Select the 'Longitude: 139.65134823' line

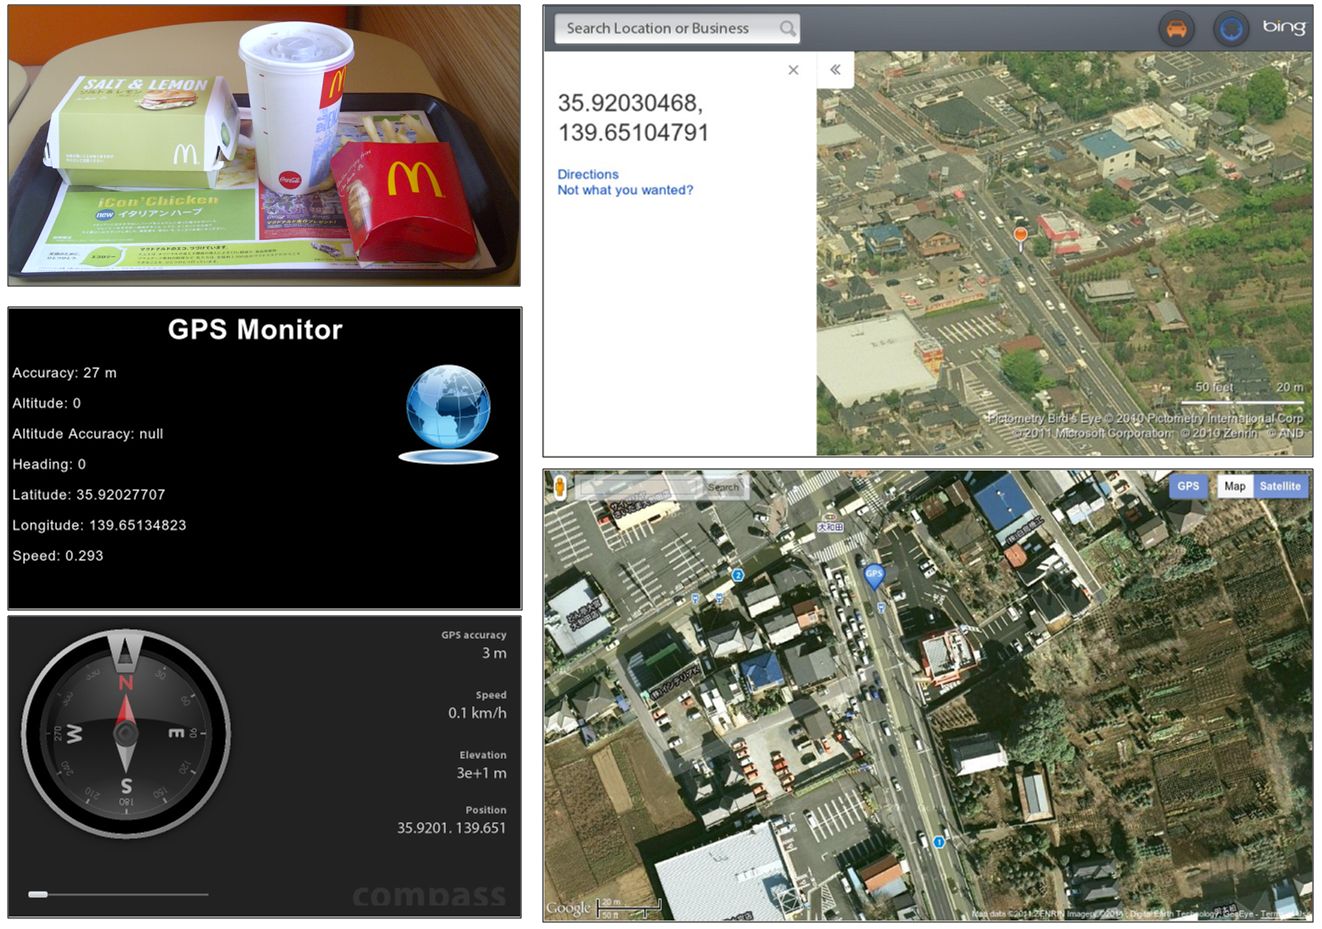coord(99,525)
